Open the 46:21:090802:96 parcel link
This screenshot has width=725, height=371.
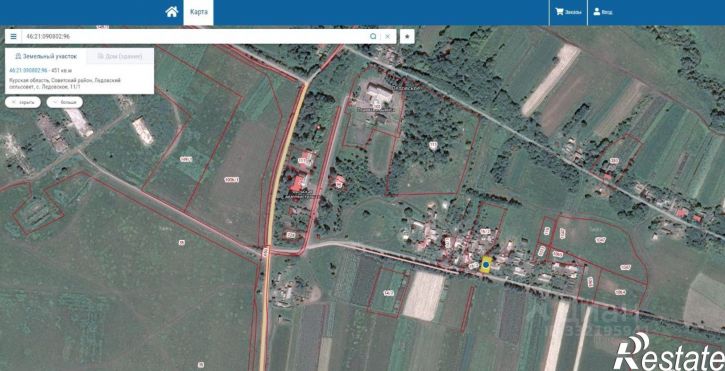point(28,70)
